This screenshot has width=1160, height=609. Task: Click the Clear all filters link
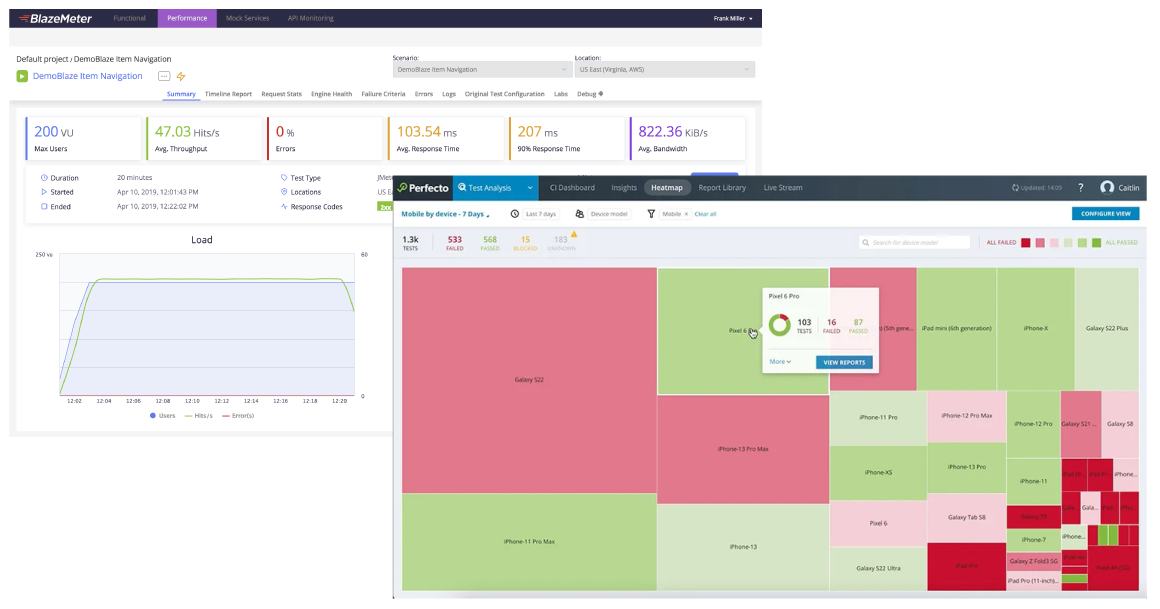(x=705, y=214)
